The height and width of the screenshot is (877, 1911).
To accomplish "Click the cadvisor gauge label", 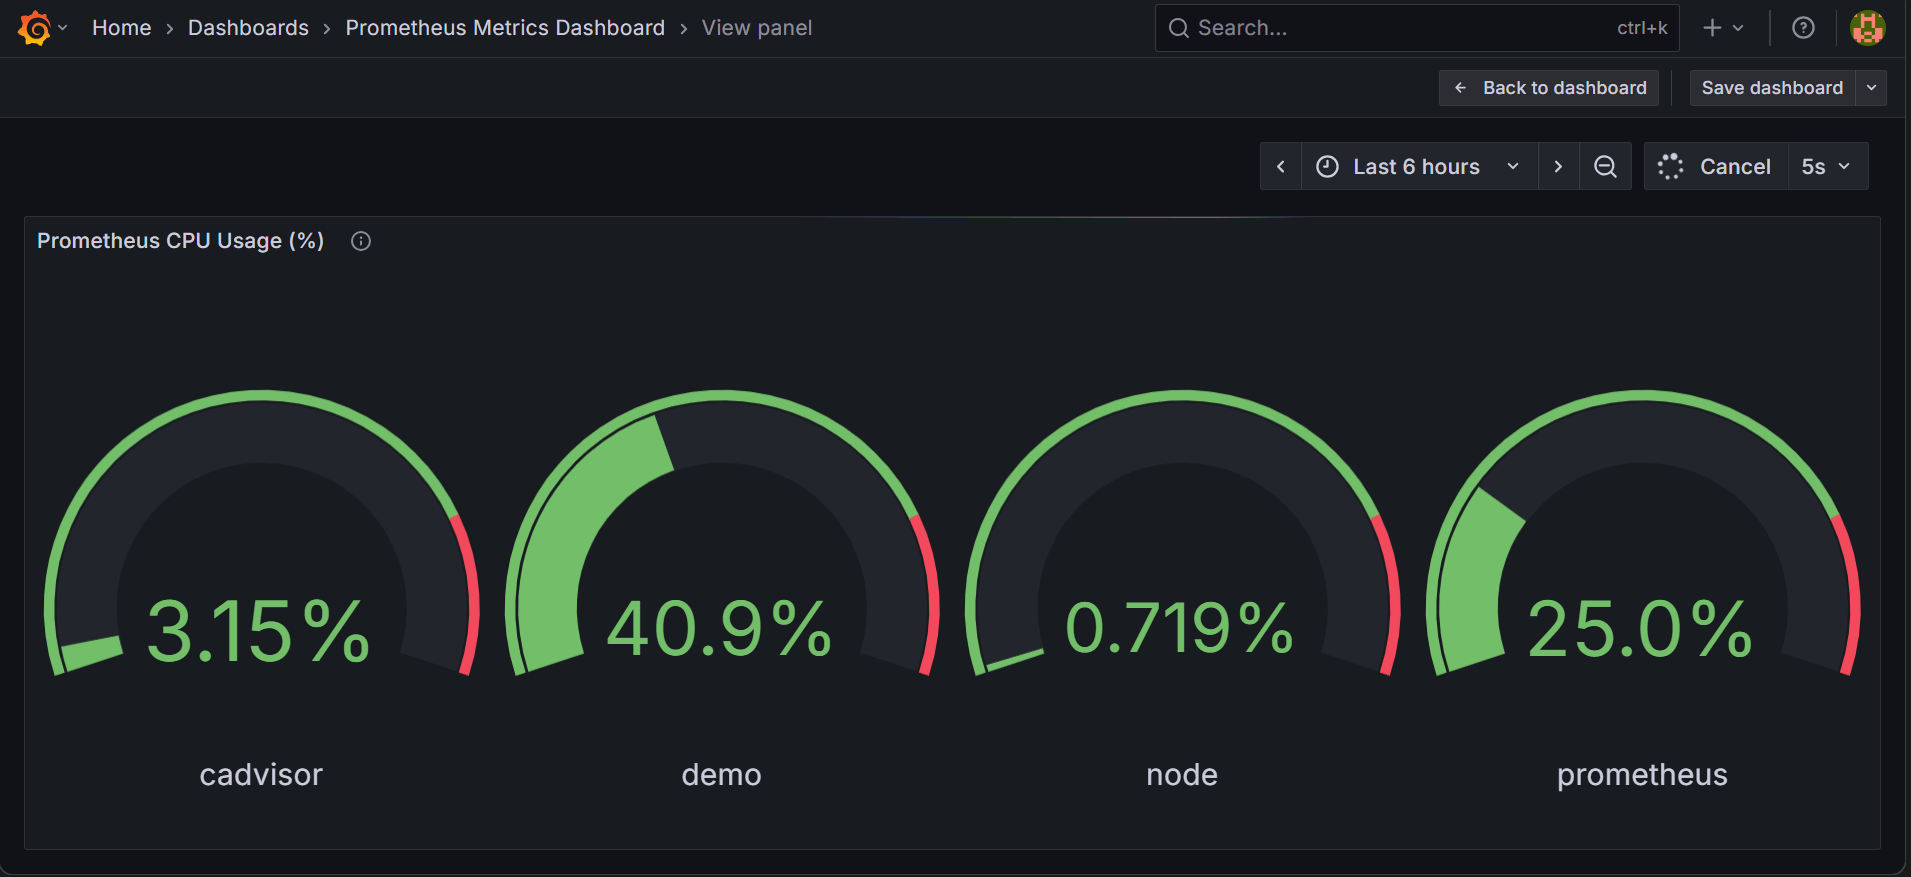I will (261, 775).
